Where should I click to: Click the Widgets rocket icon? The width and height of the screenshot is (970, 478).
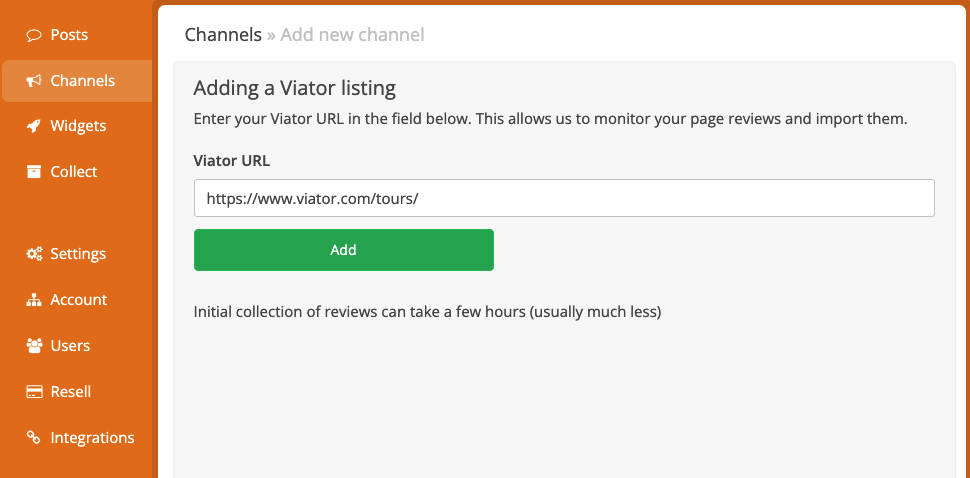[x=33, y=126]
